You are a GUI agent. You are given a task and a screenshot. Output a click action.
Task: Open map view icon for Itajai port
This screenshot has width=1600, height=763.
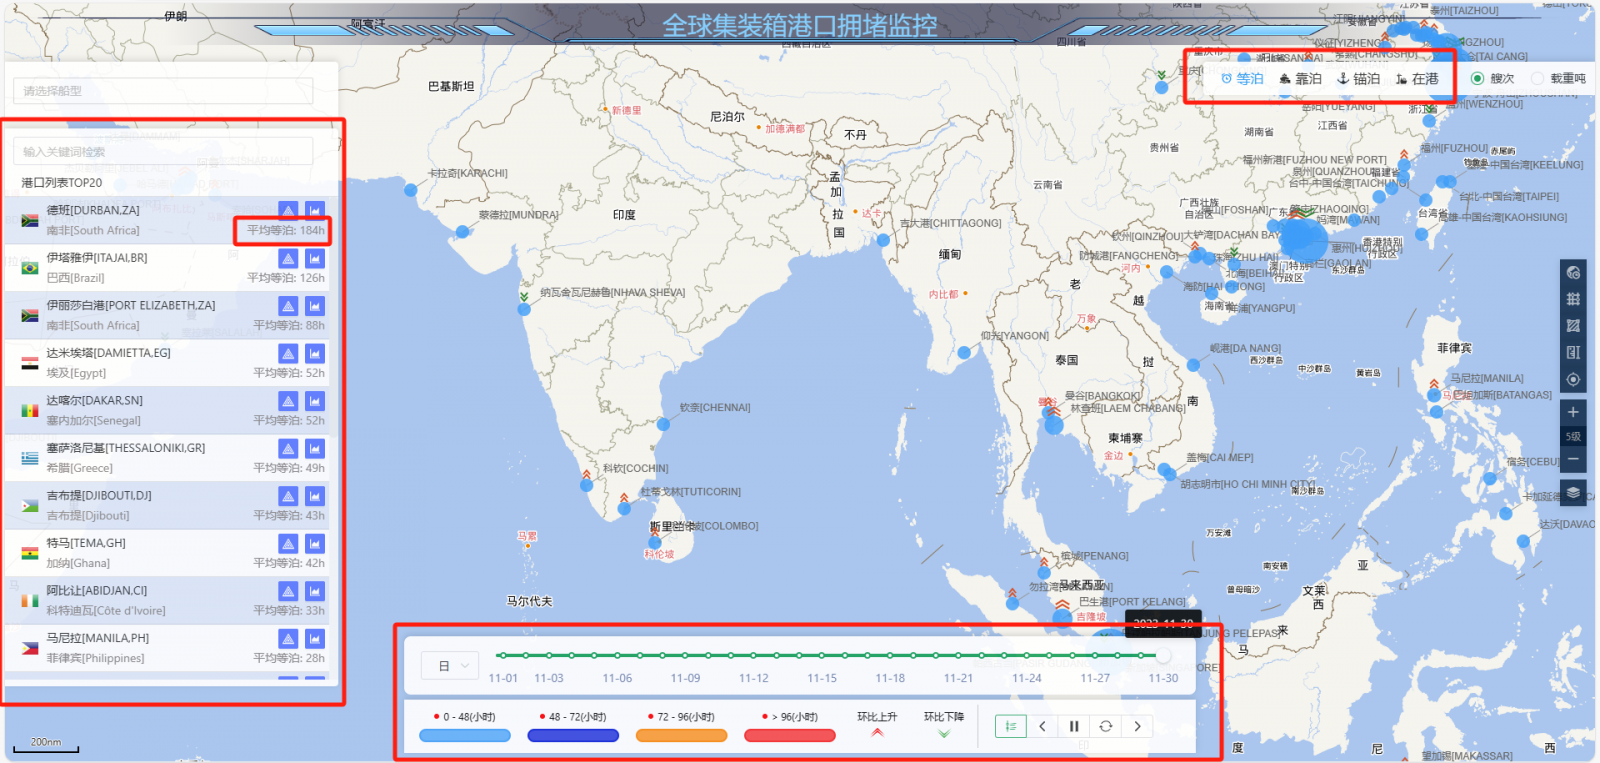point(288,258)
